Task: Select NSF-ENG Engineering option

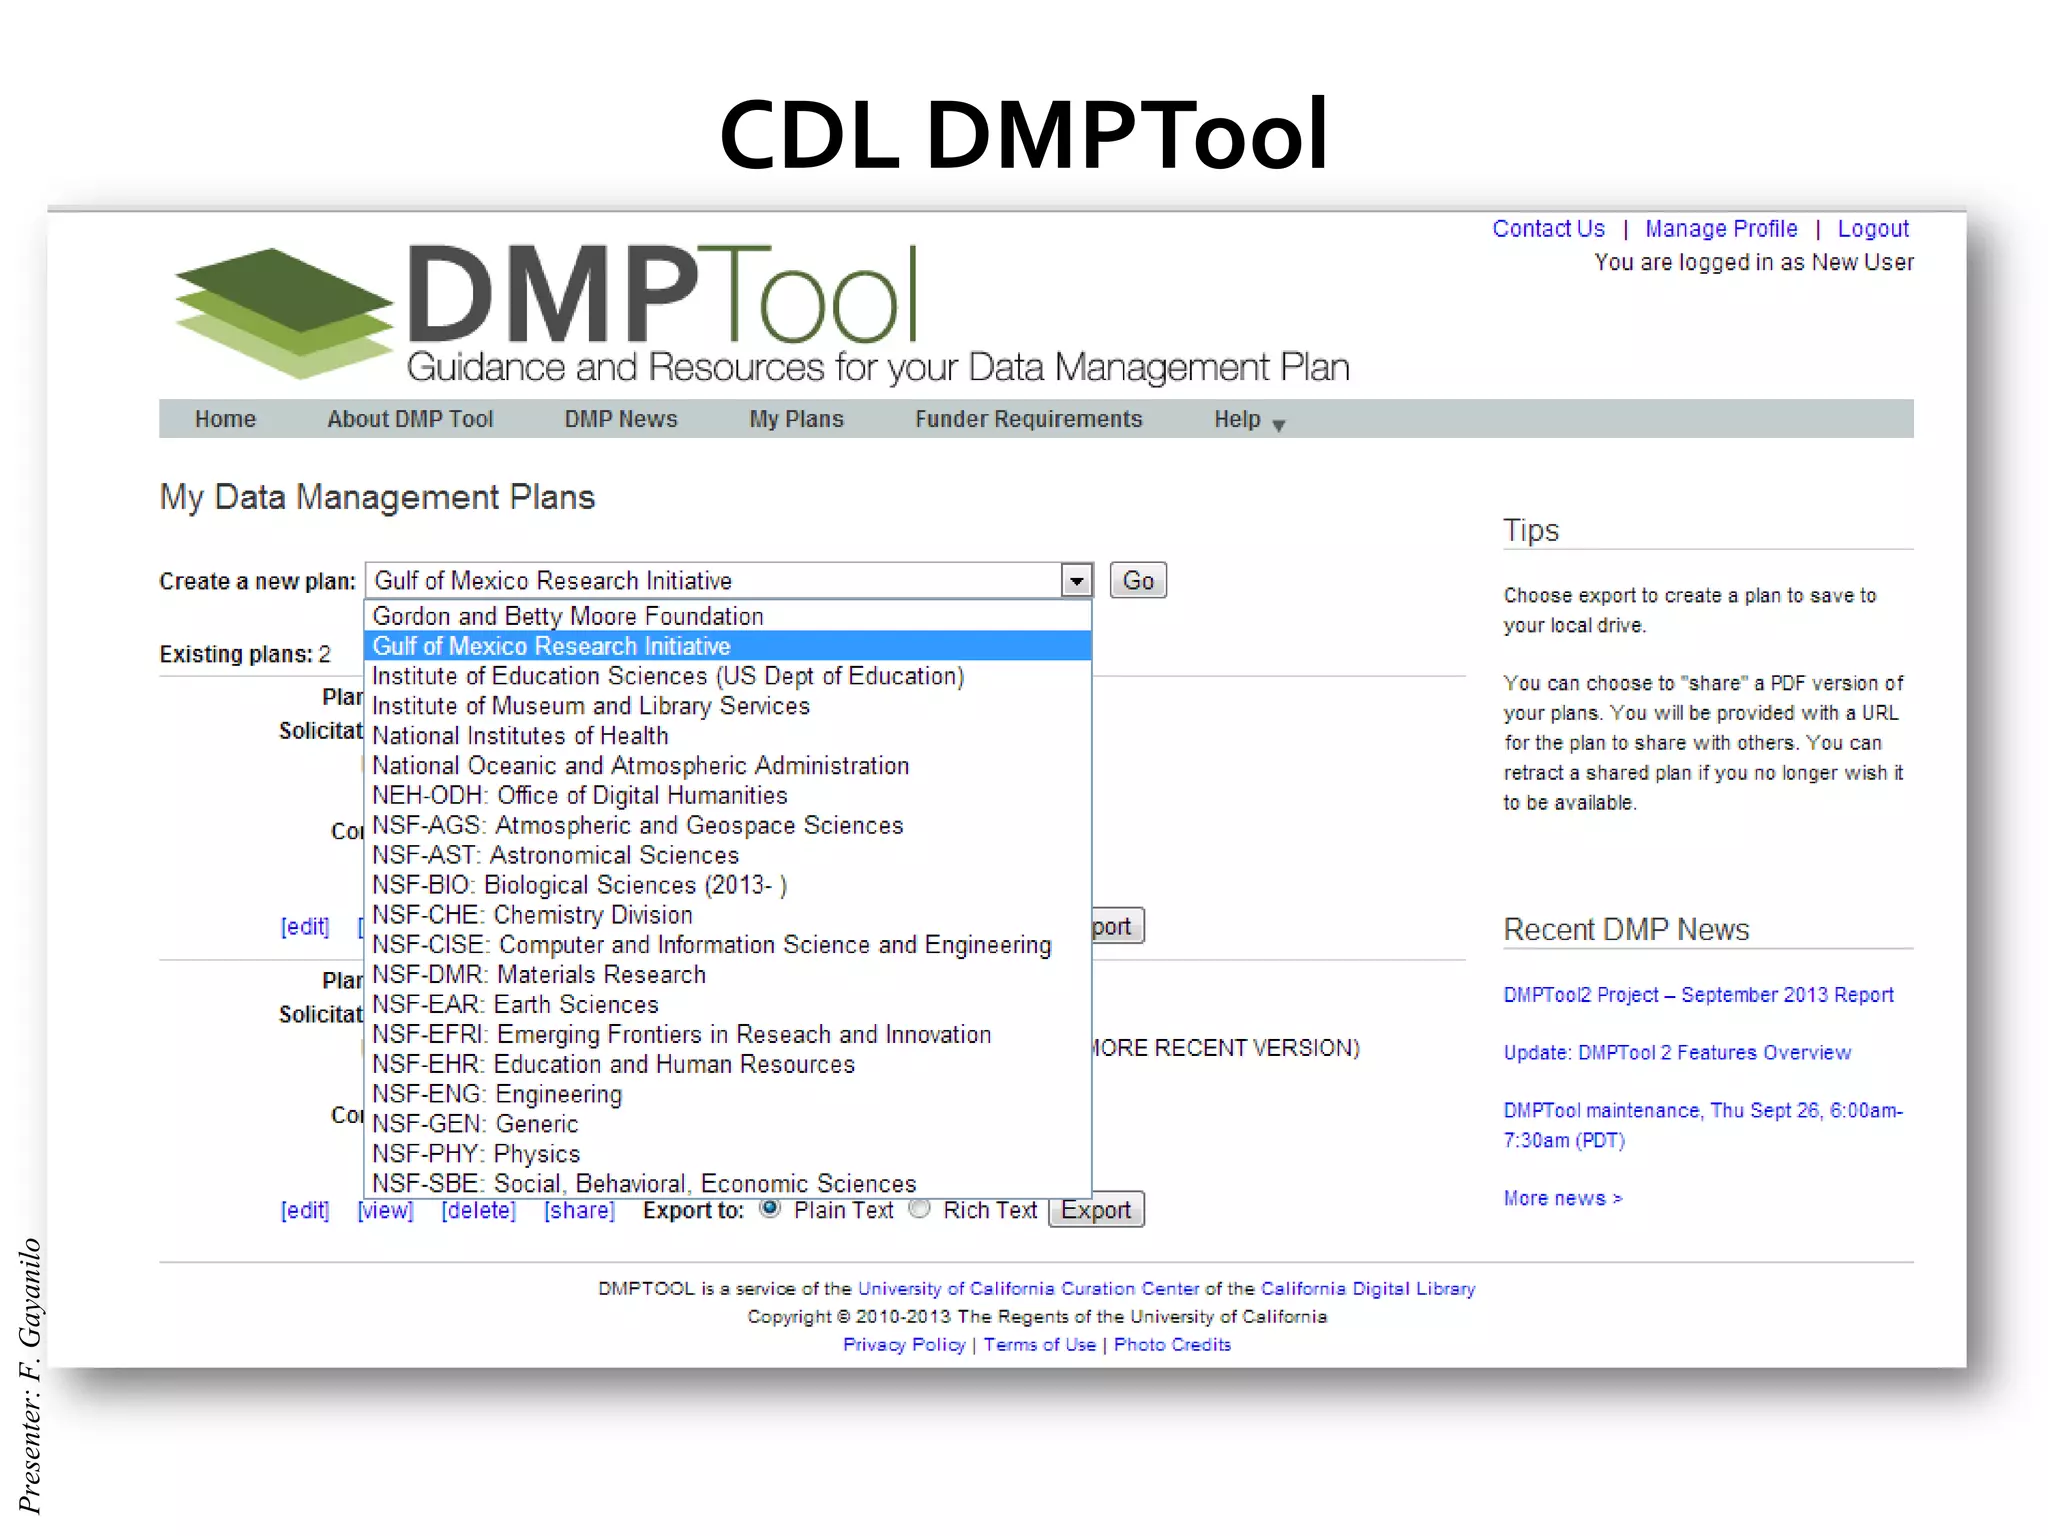Action: [728, 1094]
